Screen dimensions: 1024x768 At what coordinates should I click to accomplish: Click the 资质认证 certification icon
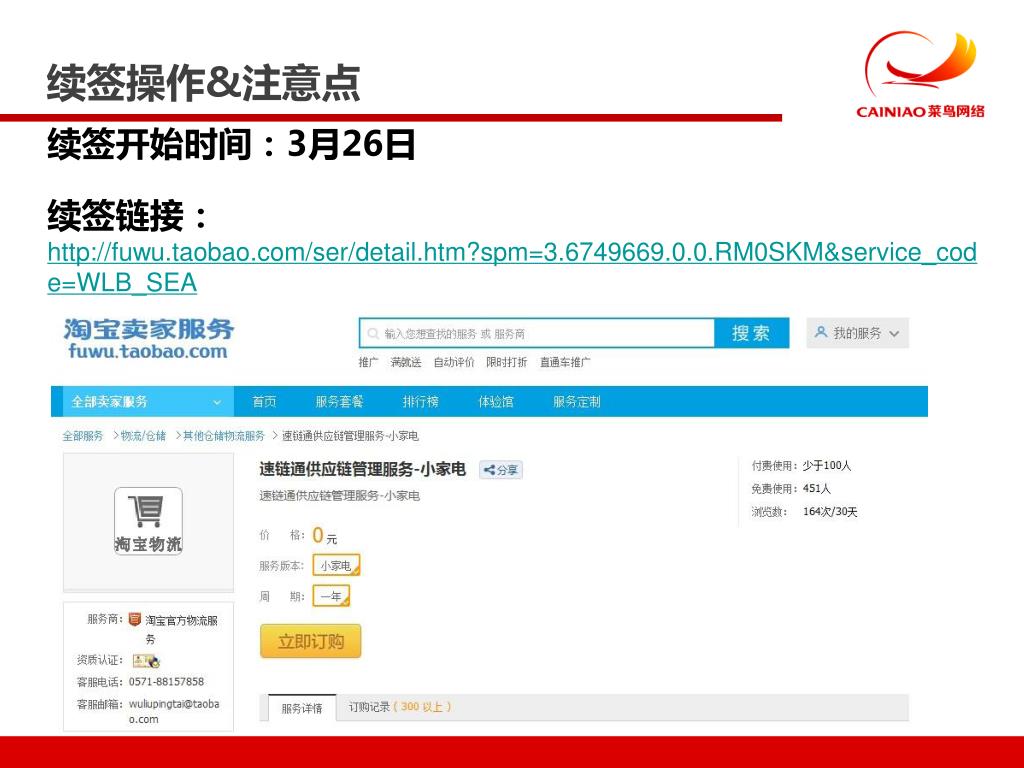click(146, 661)
